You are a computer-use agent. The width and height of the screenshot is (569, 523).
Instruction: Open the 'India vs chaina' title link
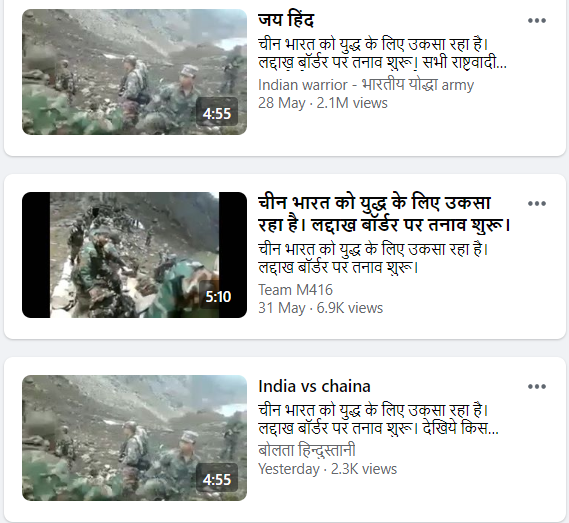coord(314,386)
